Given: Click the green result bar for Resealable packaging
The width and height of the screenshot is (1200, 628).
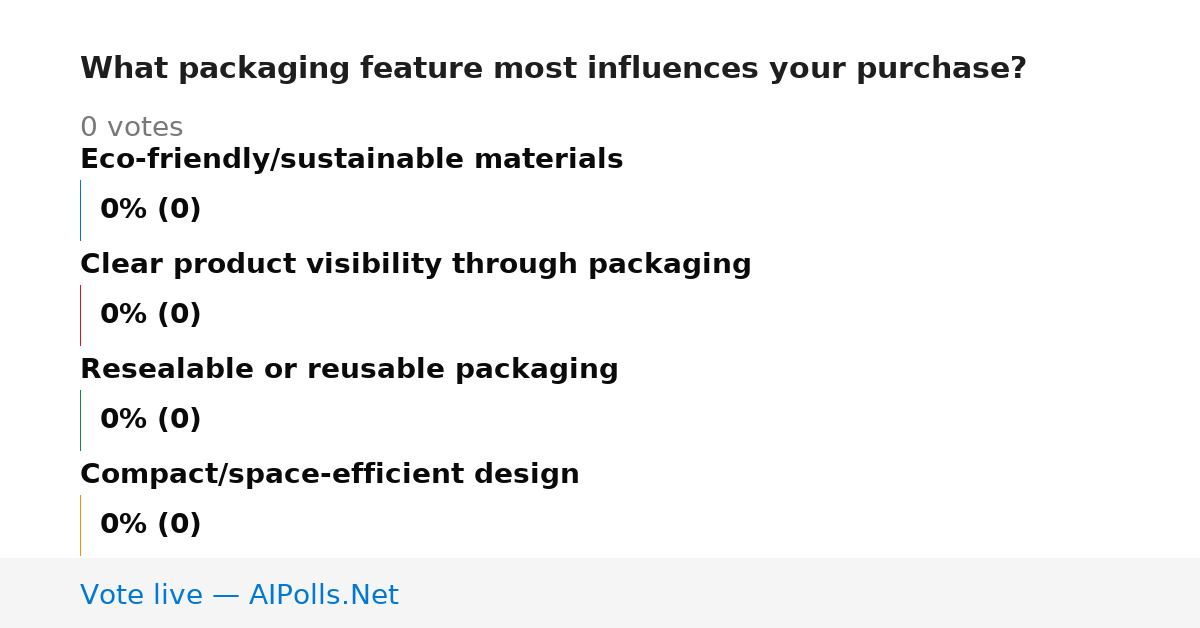Looking at the screenshot, I should 80,420.
